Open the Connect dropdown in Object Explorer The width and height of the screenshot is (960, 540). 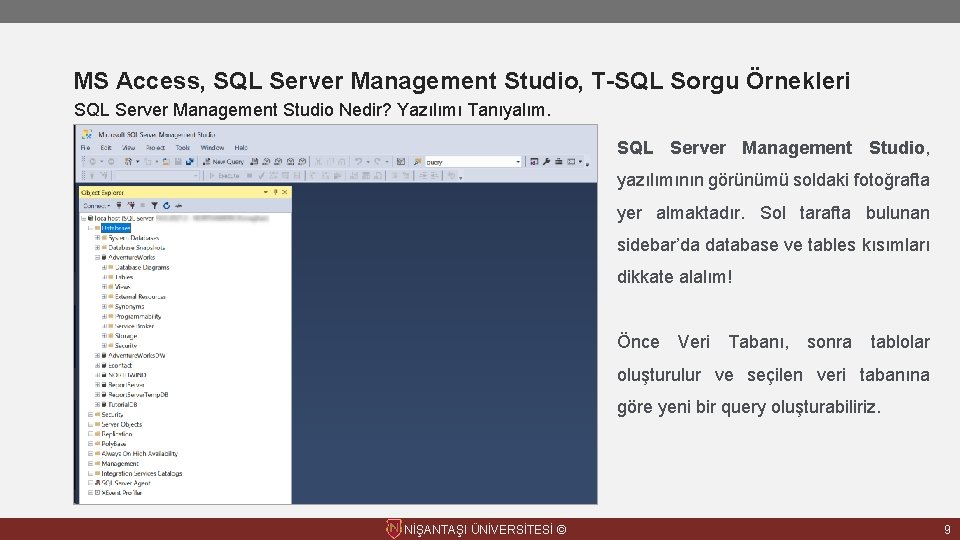pos(97,206)
